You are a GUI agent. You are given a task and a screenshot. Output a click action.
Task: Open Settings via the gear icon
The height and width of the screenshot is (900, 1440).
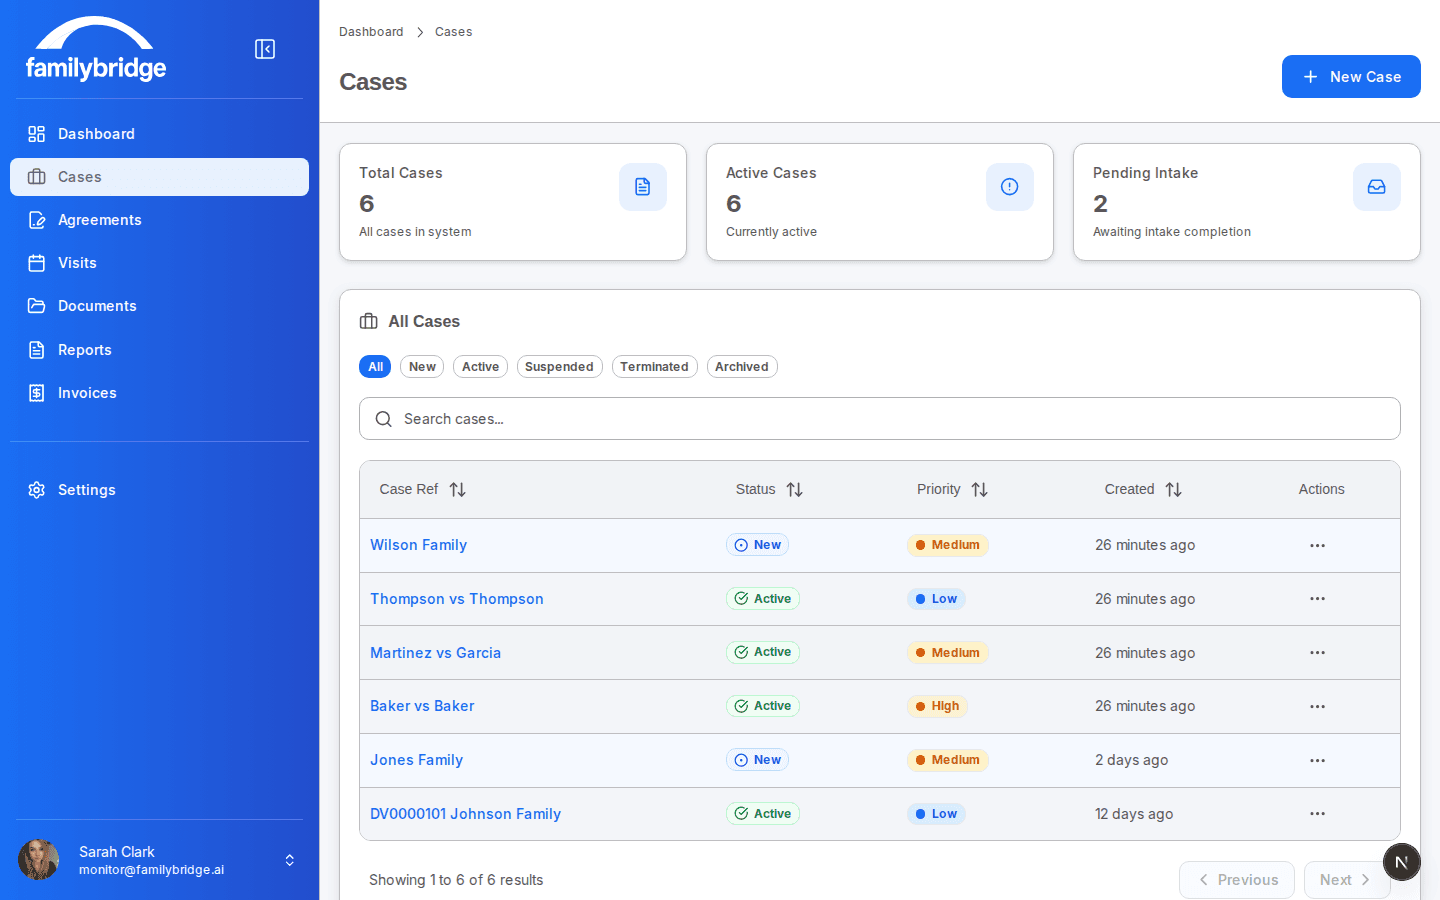[36, 489]
